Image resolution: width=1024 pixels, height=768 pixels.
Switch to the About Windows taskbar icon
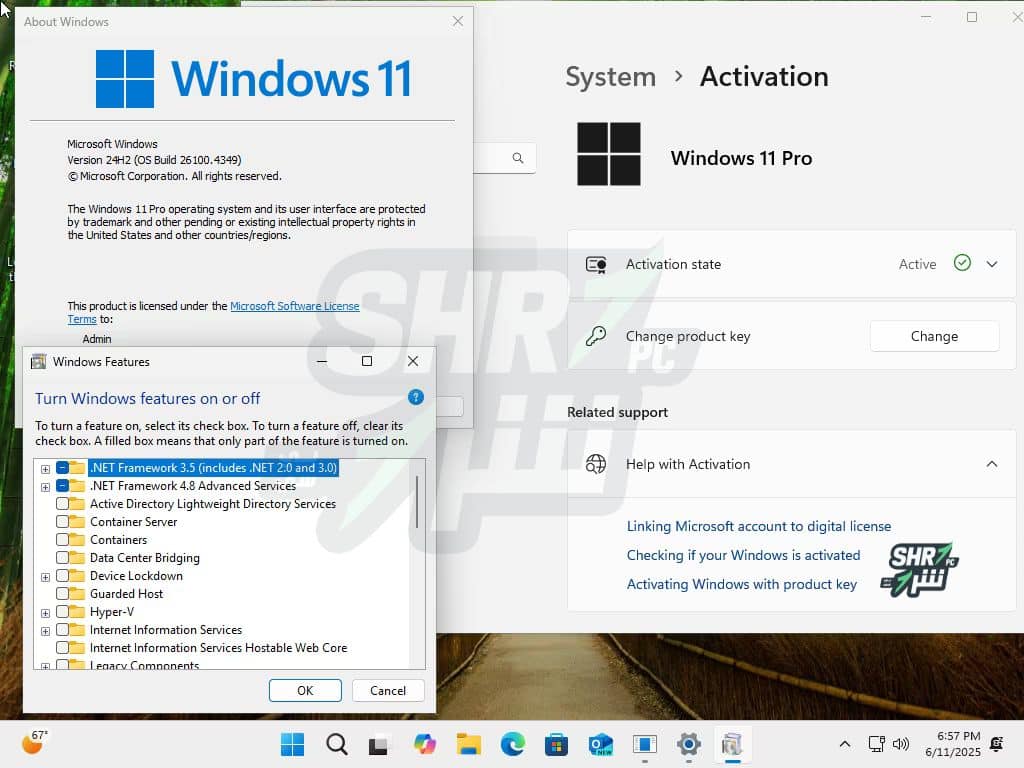pyautogui.click(x=645, y=744)
